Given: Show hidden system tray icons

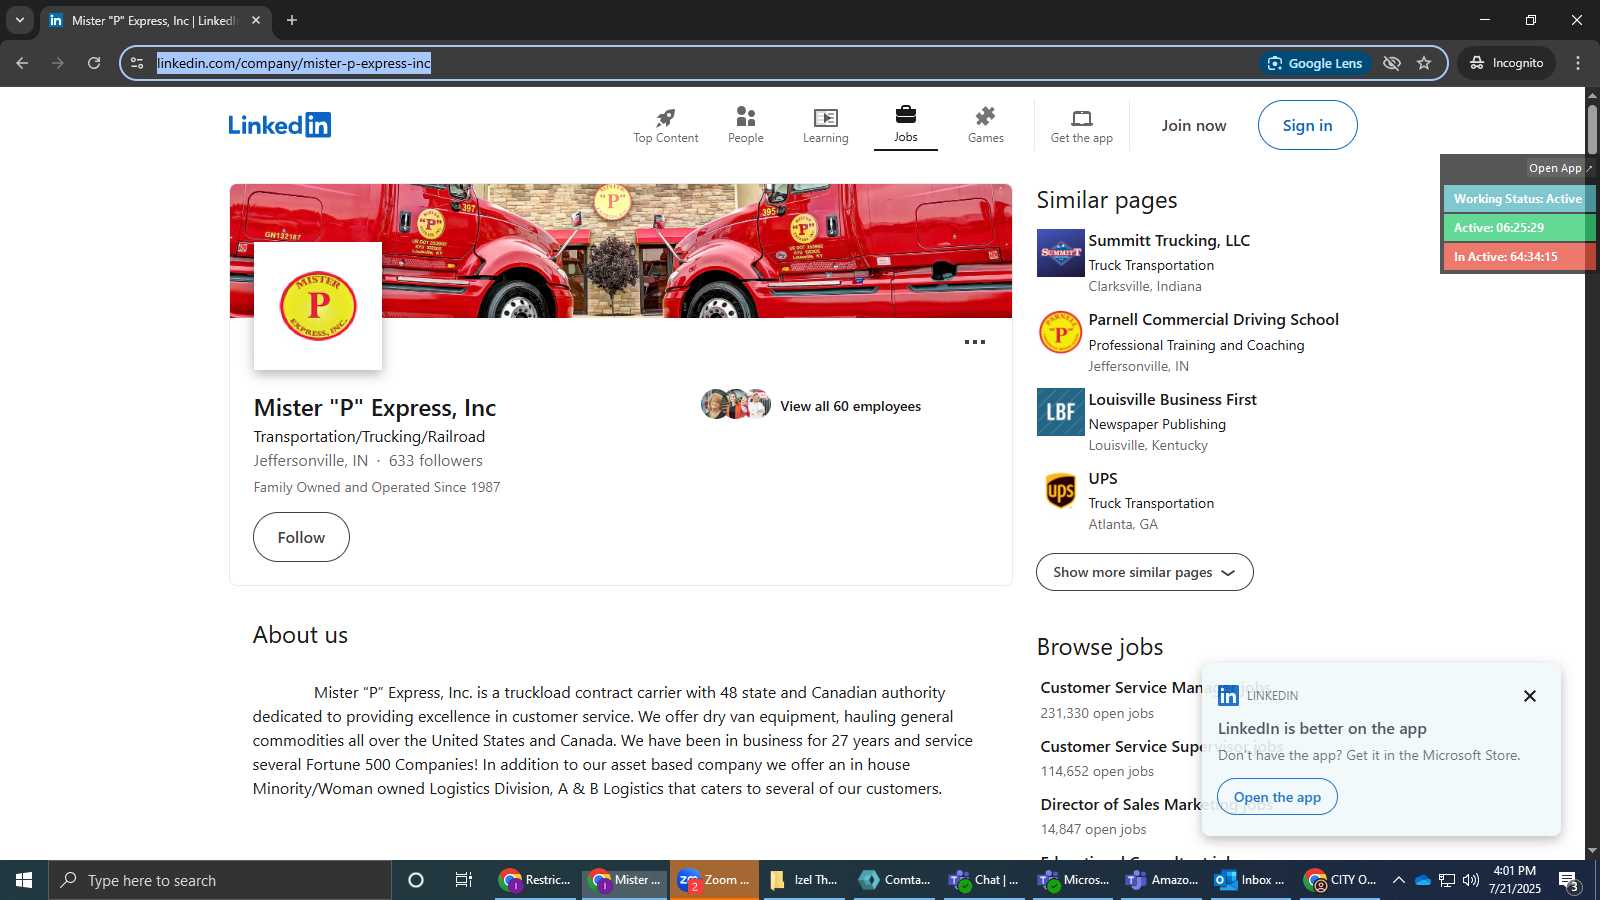Looking at the screenshot, I should pyautogui.click(x=1398, y=880).
